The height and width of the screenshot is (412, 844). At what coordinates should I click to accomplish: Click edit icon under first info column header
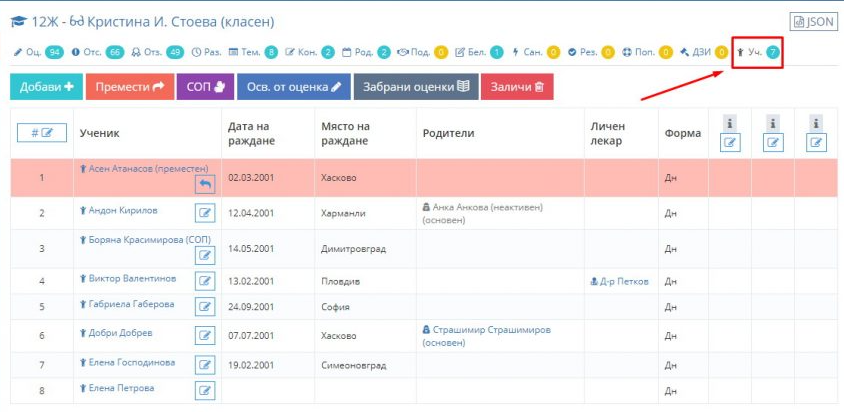click(731, 143)
